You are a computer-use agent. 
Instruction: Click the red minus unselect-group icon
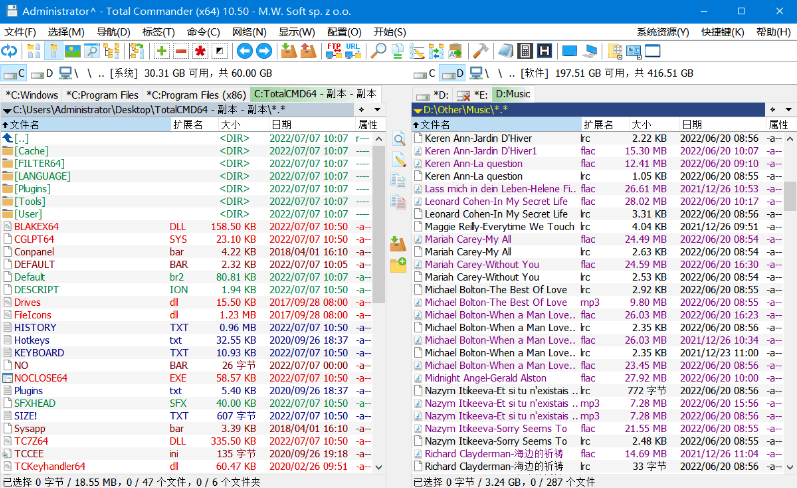pyautogui.click(x=181, y=51)
